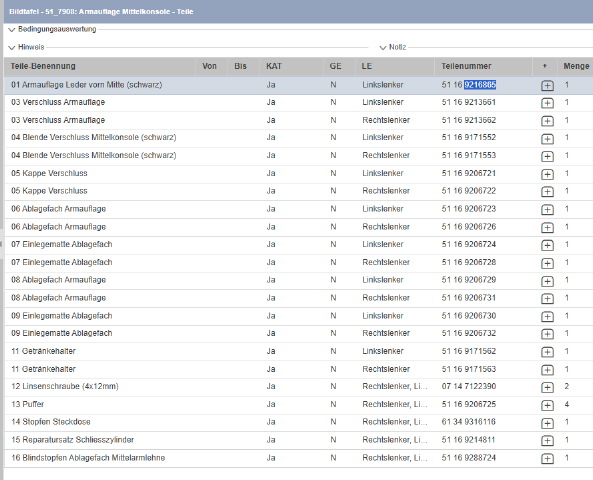Add part 51 16 9206731 via plus icon

(547, 299)
